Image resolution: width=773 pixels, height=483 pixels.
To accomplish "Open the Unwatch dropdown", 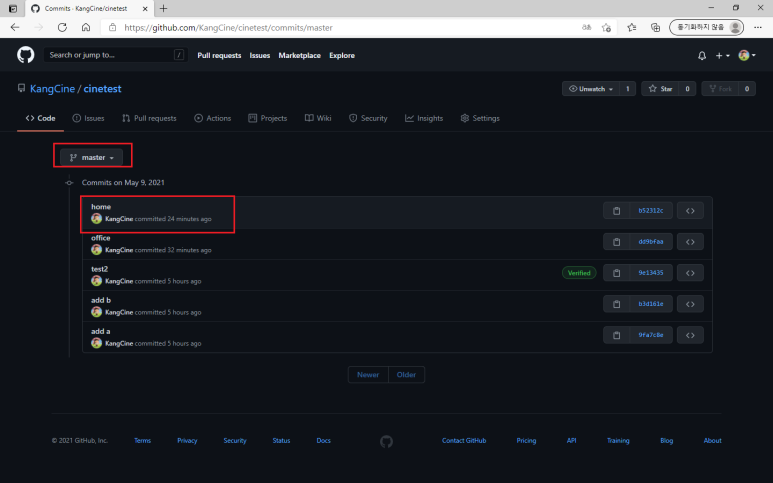I will (x=591, y=89).
